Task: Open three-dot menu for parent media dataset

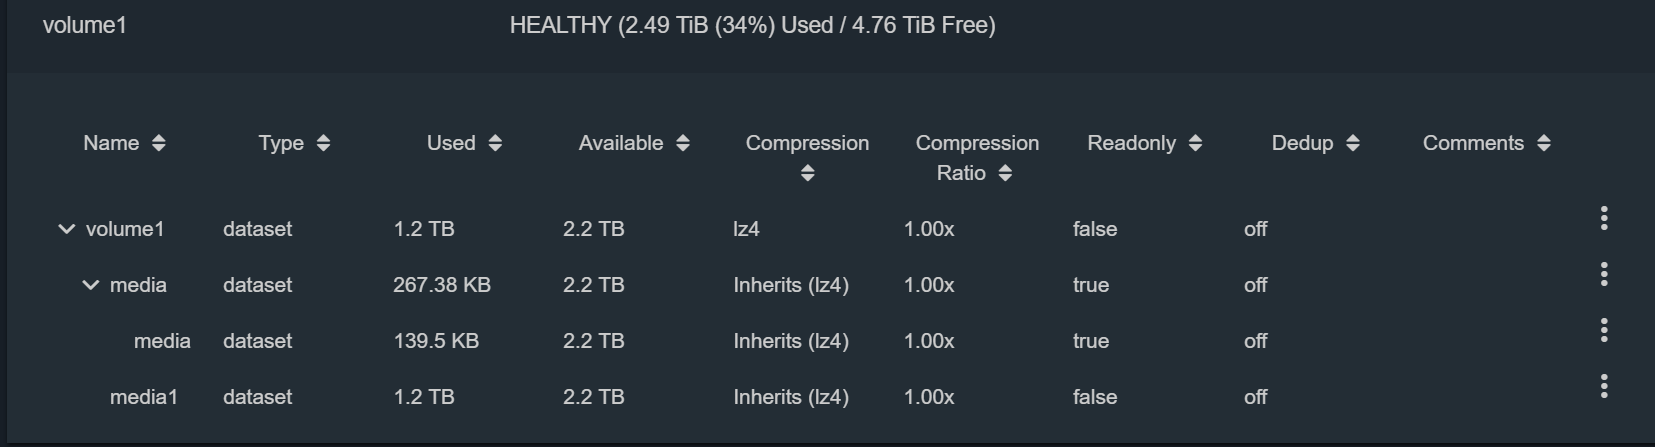Action: click(x=1604, y=274)
